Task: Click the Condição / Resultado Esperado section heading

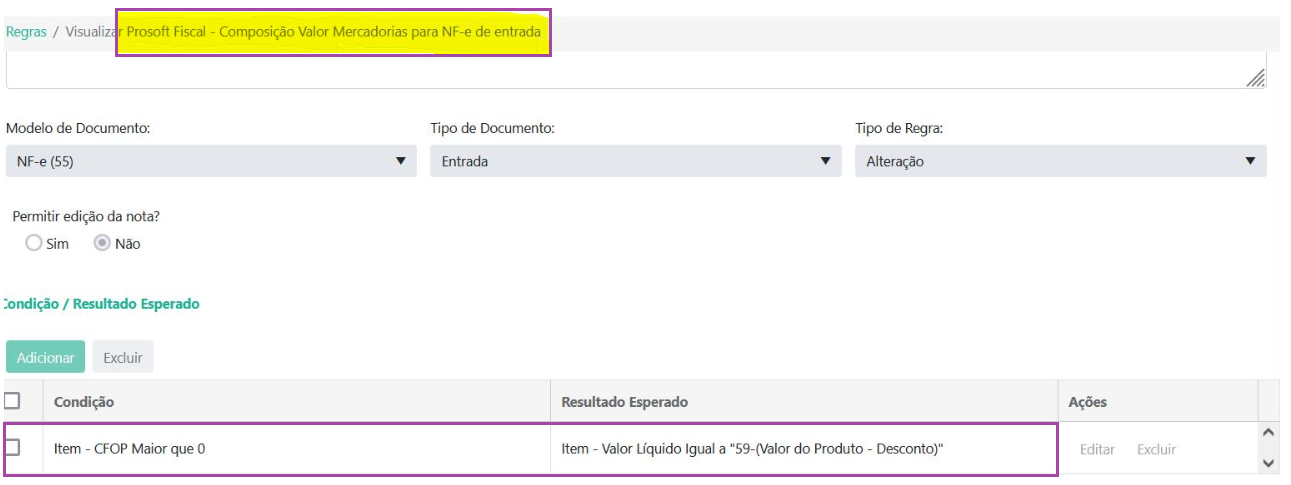Action: pyautogui.click(x=101, y=304)
